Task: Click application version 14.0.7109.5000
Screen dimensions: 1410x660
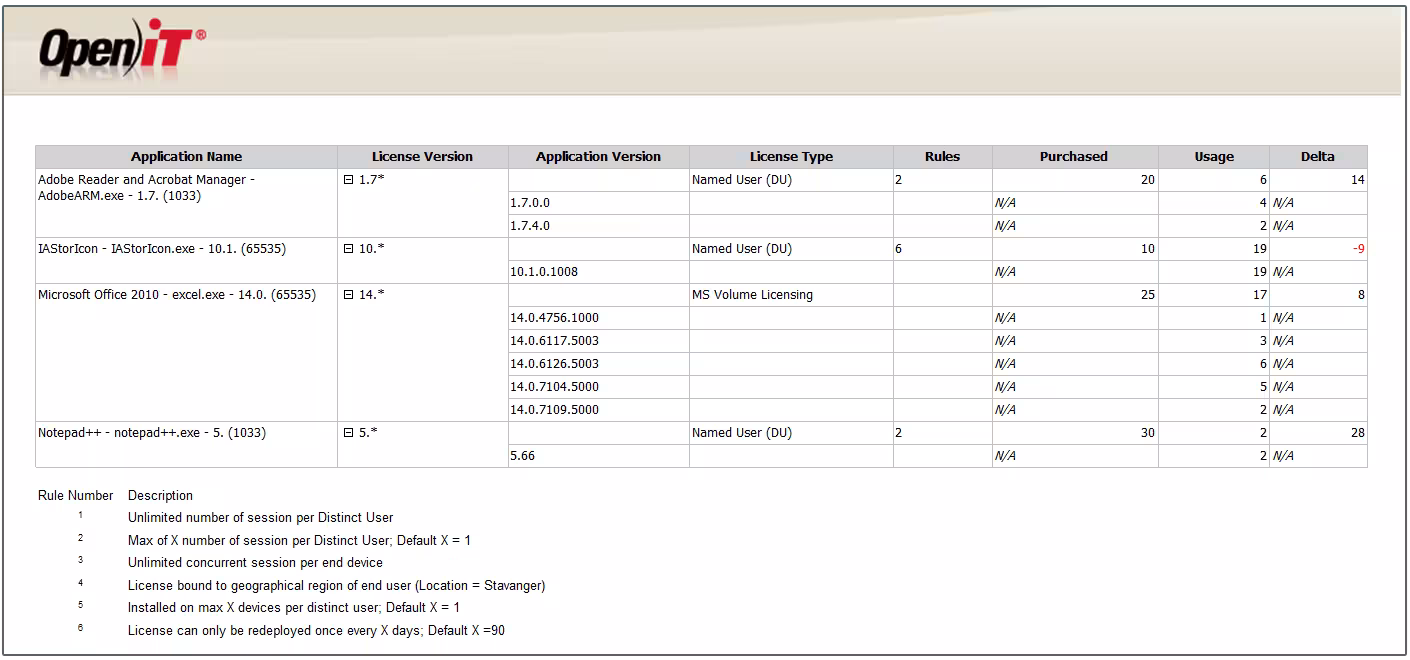Action: 554,410
